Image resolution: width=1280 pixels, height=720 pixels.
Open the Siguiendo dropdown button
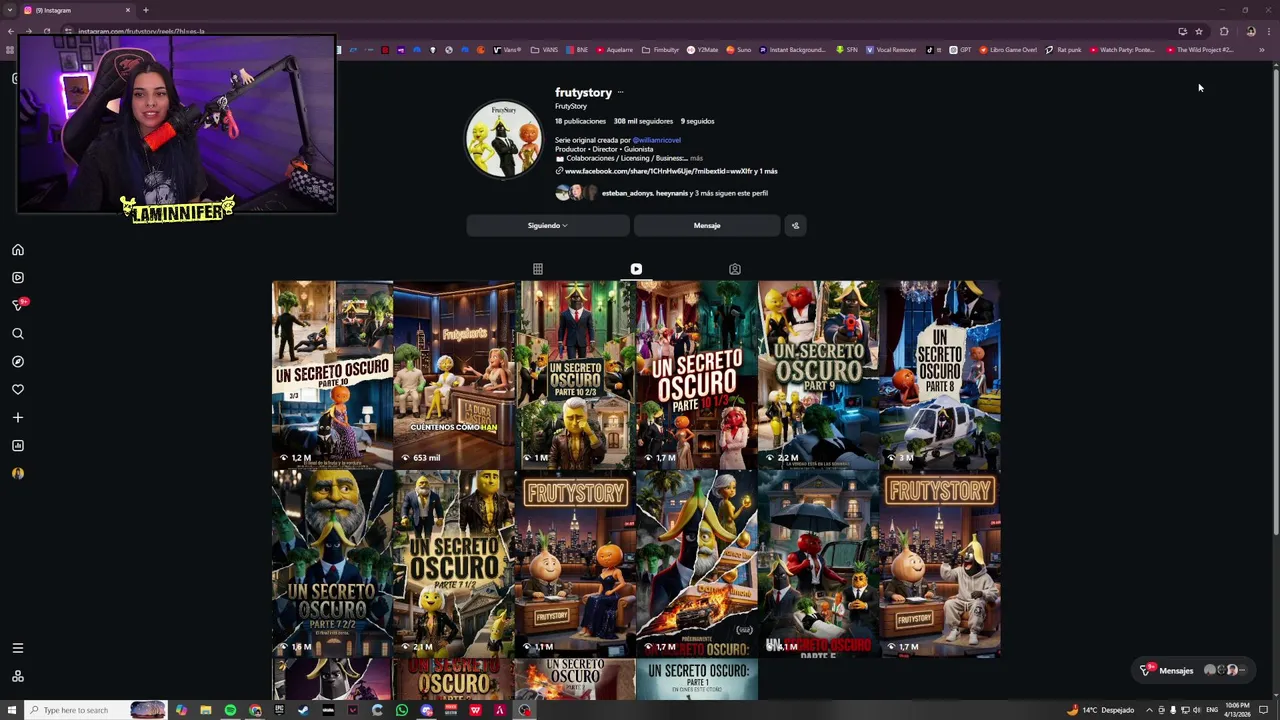pos(548,226)
